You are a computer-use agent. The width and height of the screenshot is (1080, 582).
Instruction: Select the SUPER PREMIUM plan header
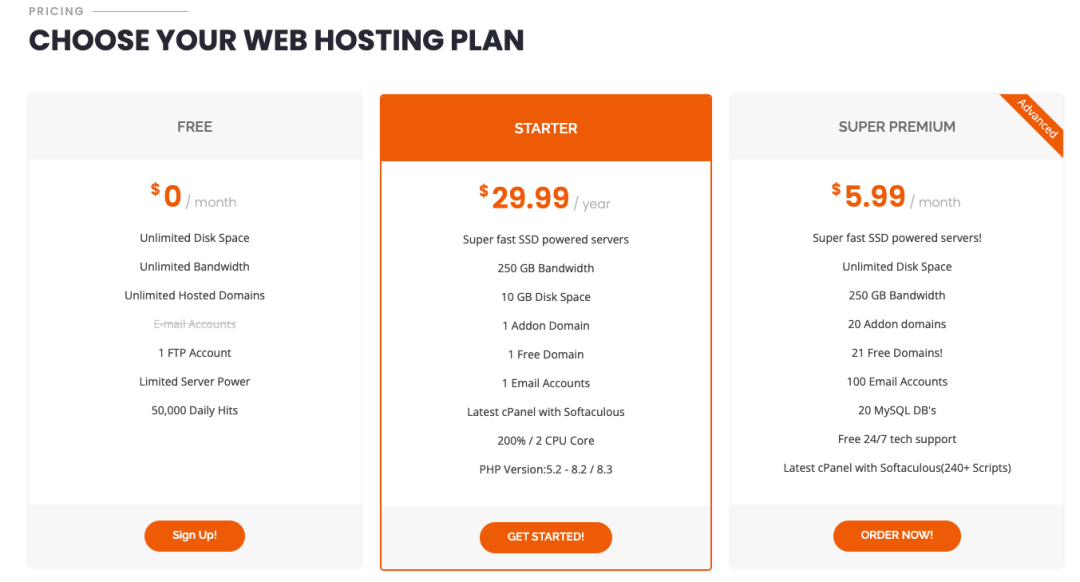coord(897,127)
